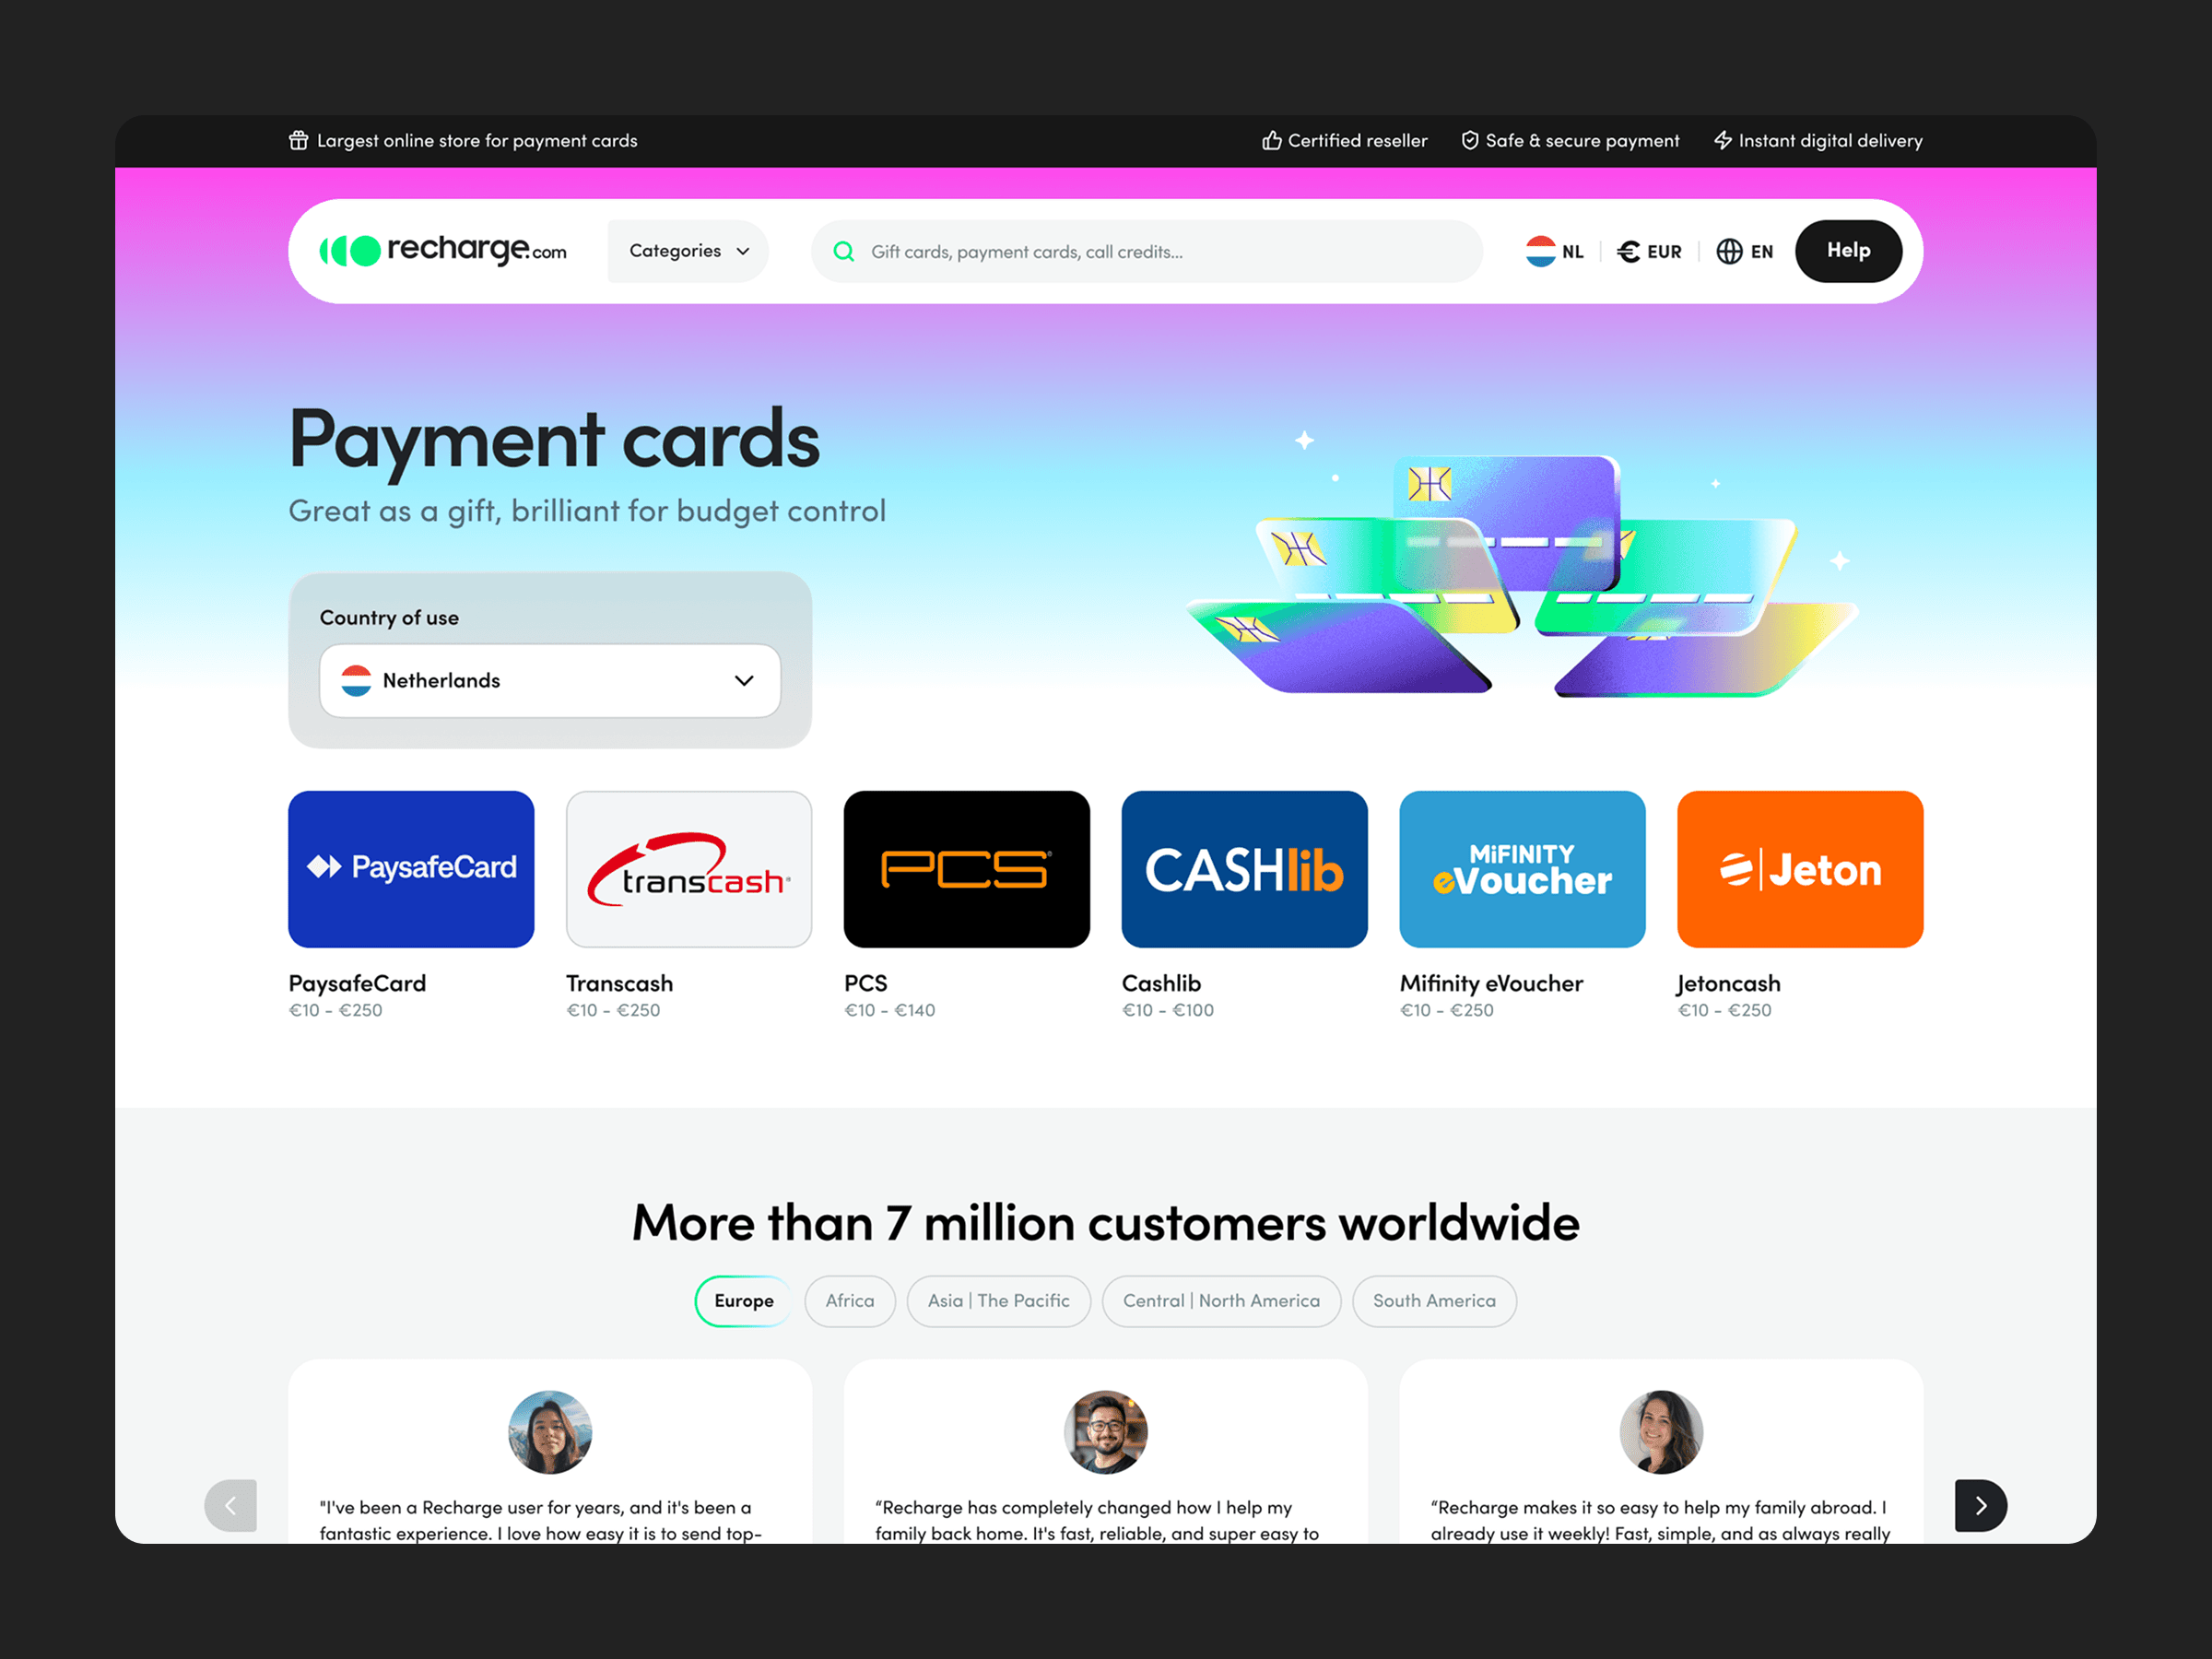Click the globe EN language icon
The height and width of the screenshot is (1659, 2212).
[1729, 251]
